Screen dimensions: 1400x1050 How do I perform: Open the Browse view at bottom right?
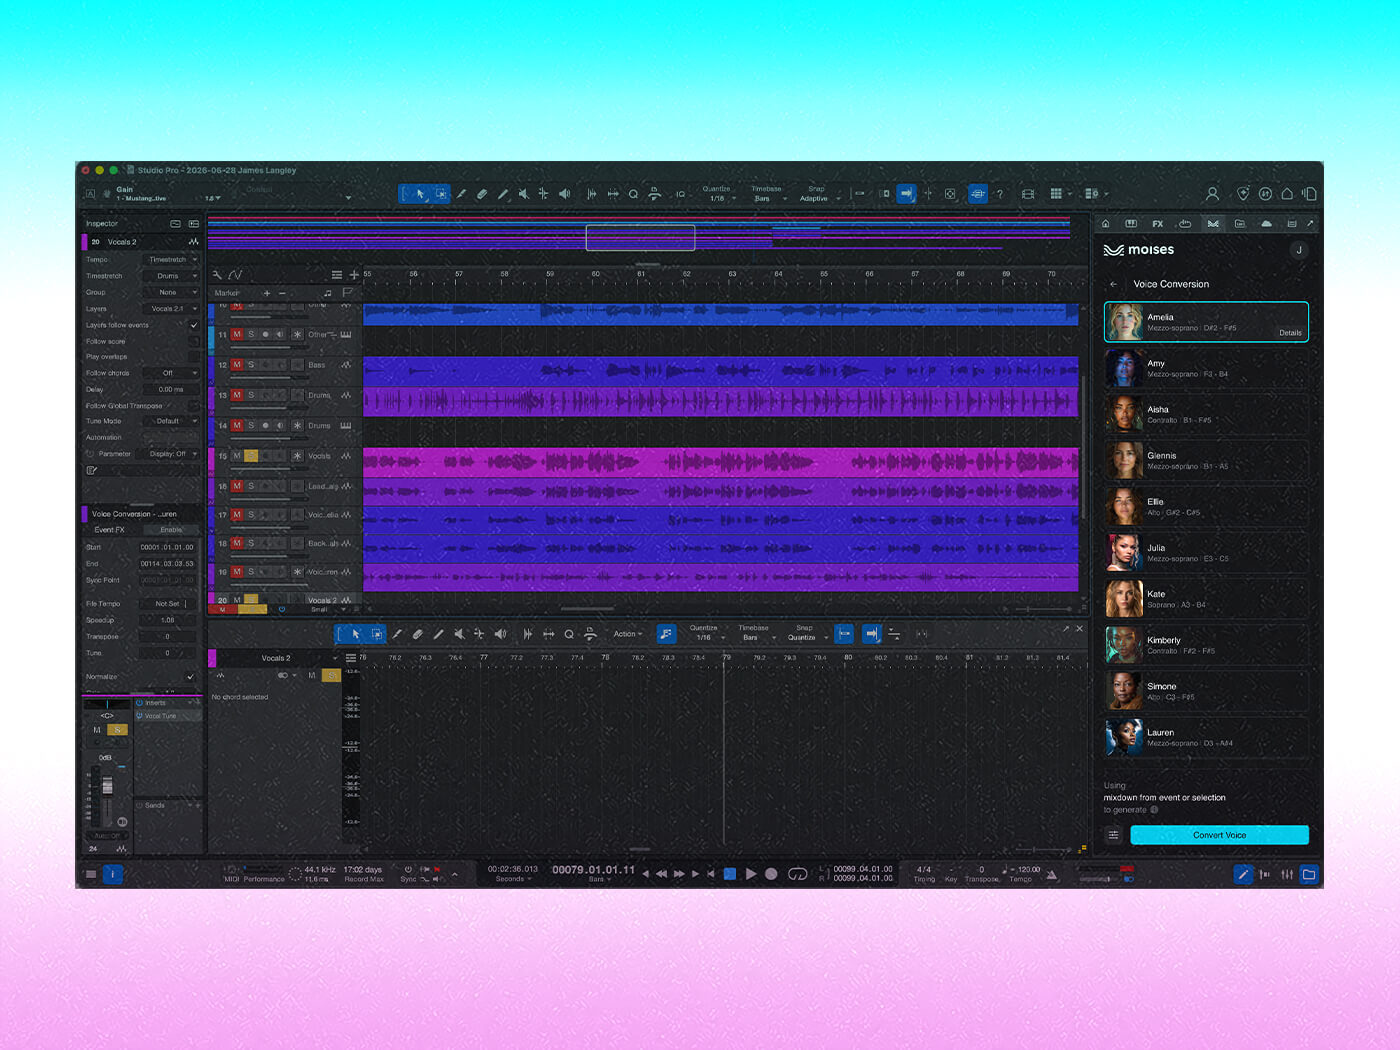click(x=1308, y=874)
